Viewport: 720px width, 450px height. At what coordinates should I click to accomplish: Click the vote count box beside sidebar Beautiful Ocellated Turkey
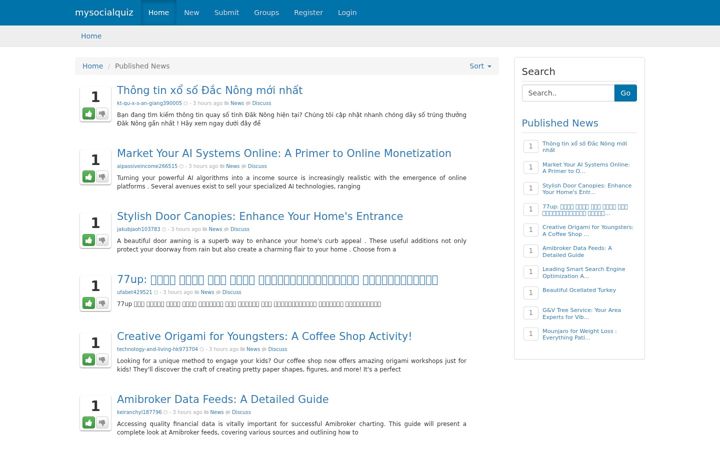pos(530,292)
